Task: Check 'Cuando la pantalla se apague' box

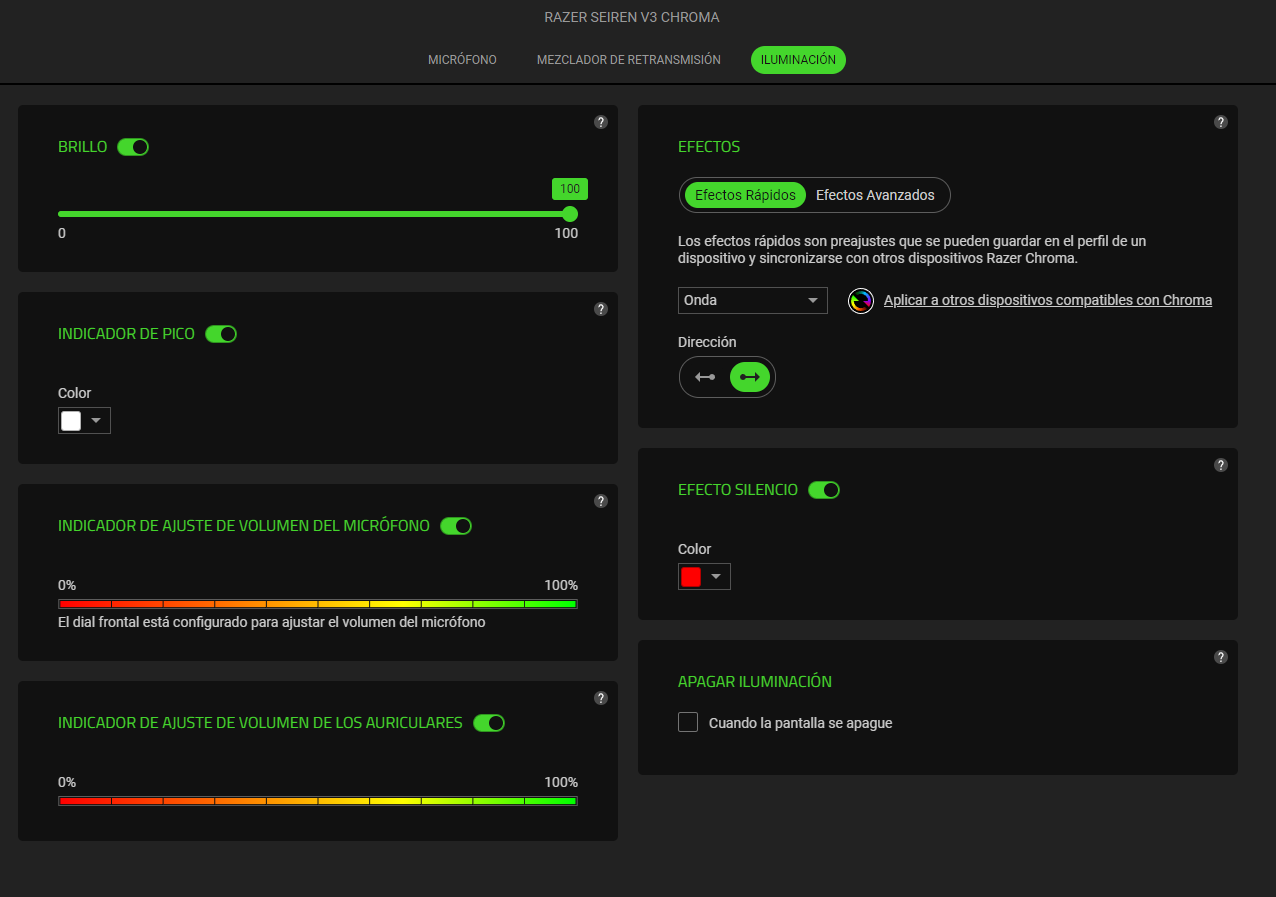Action: coord(688,722)
